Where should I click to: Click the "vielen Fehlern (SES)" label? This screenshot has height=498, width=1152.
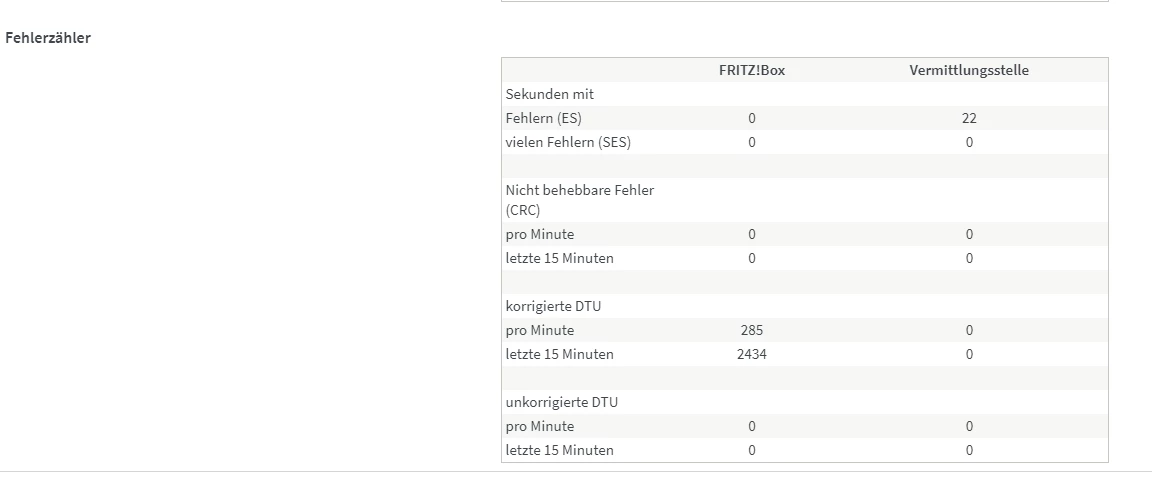[x=568, y=142]
